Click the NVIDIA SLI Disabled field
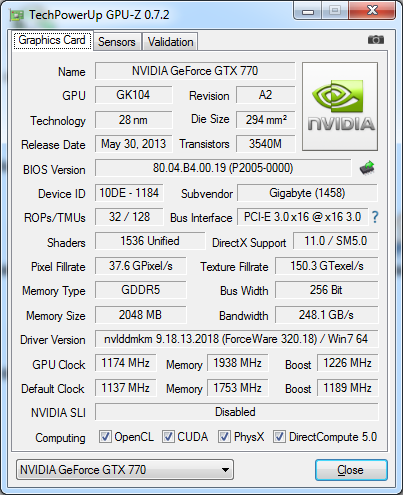403x495 pixels. (237, 412)
